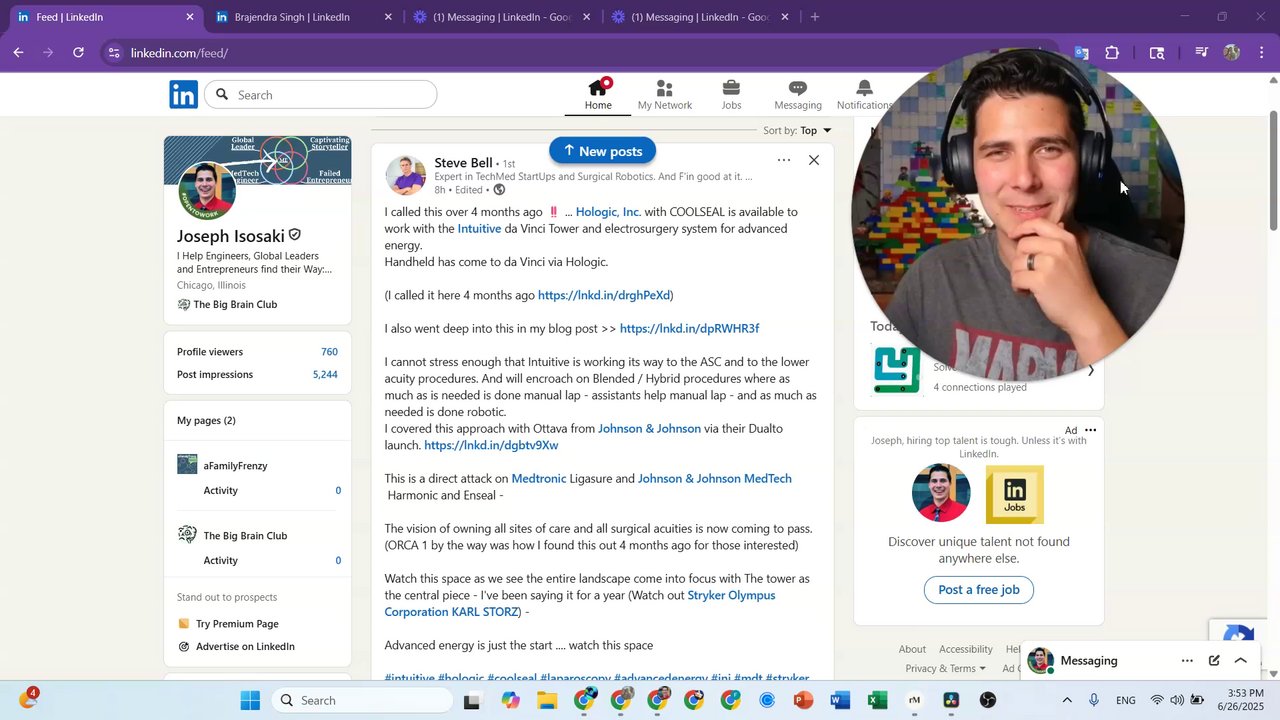
Task: Close the Feed LinkedIn tab
Action: click(190, 17)
